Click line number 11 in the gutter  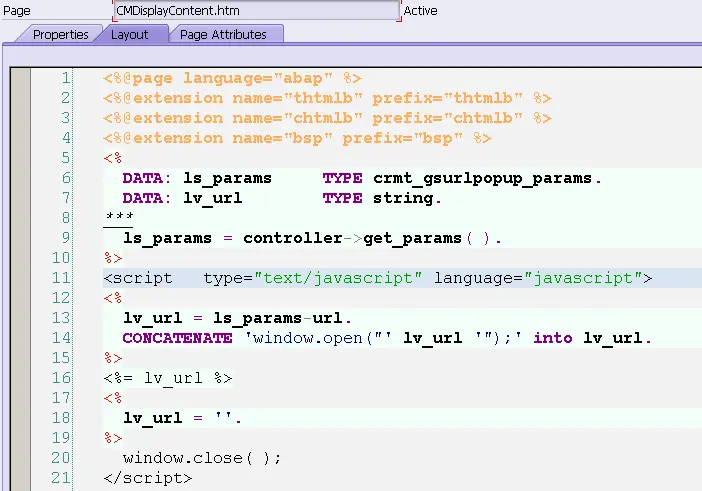(x=61, y=278)
